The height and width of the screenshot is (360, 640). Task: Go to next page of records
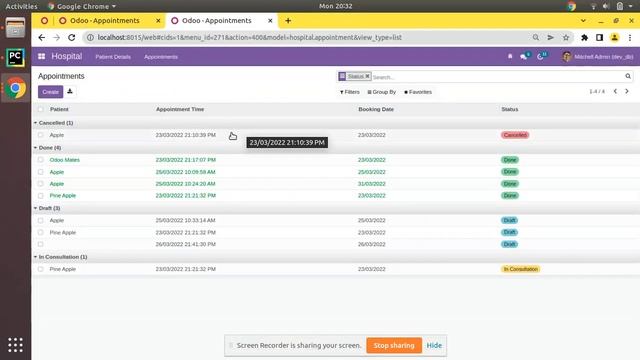point(627,91)
